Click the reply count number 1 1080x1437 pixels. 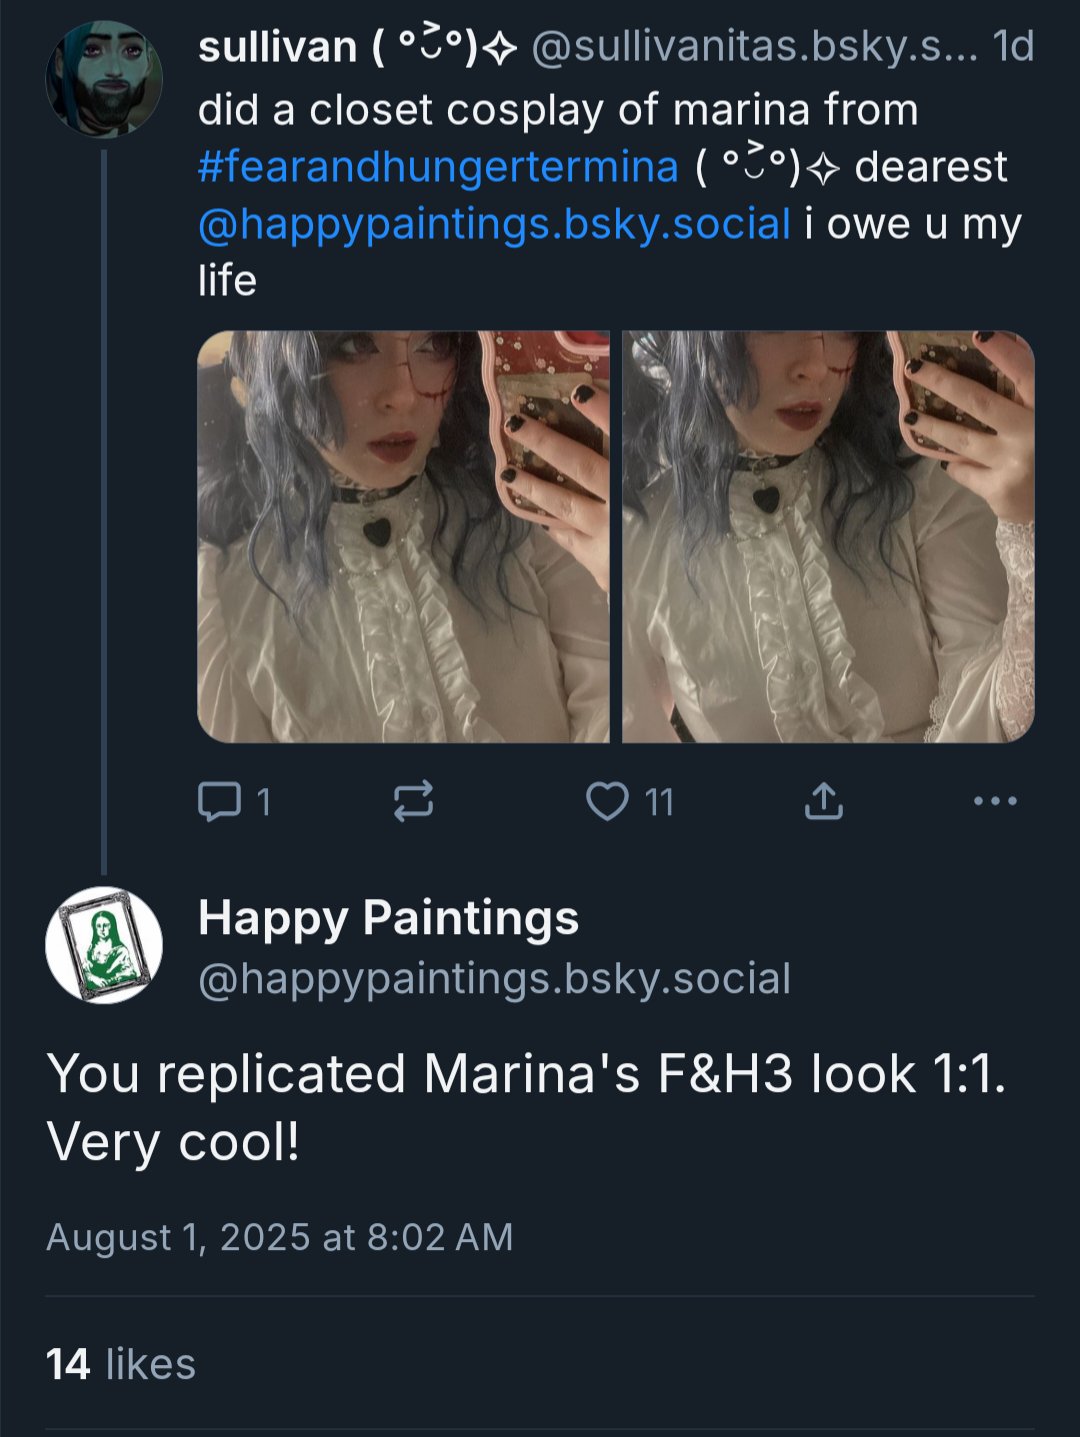click(264, 802)
